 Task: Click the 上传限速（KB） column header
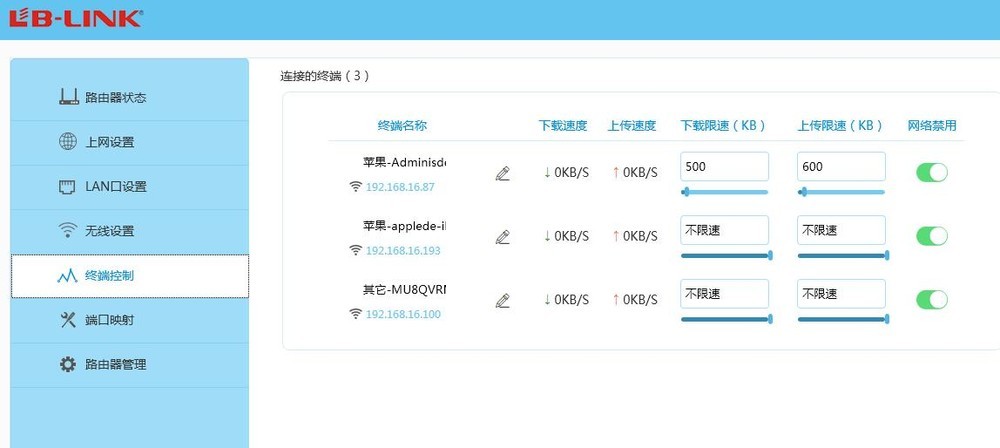click(840, 126)
